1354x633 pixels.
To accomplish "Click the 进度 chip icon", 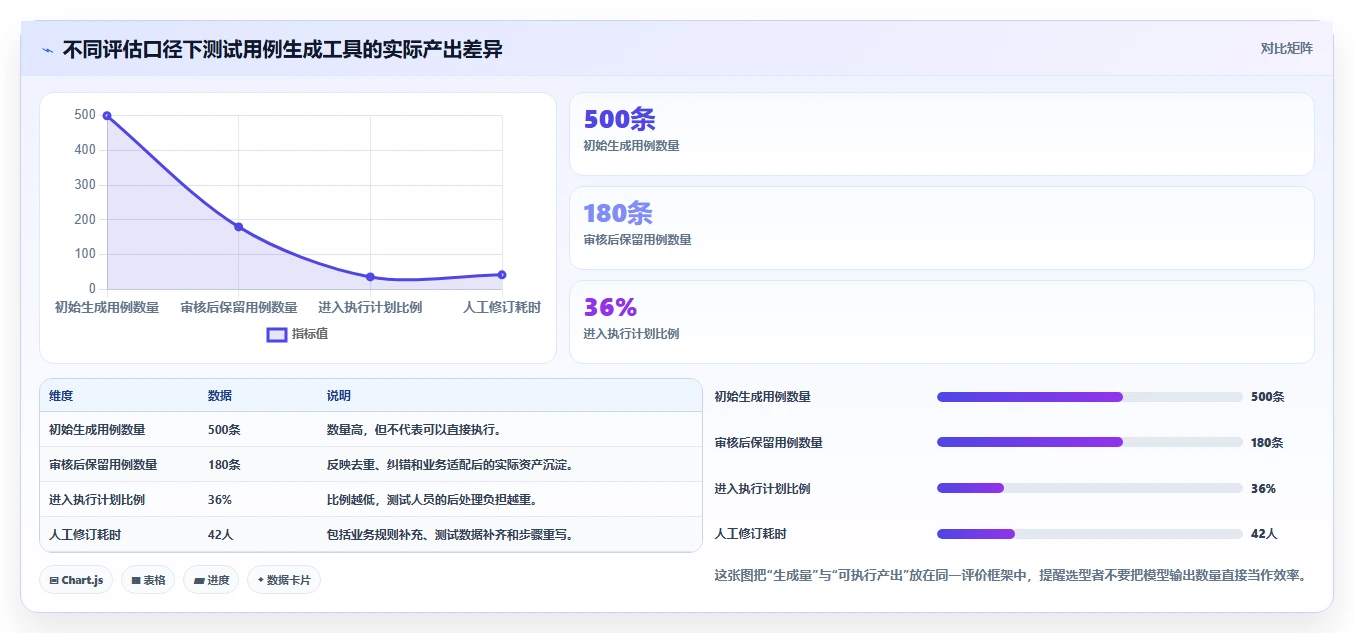I will (x=199, y=581).
